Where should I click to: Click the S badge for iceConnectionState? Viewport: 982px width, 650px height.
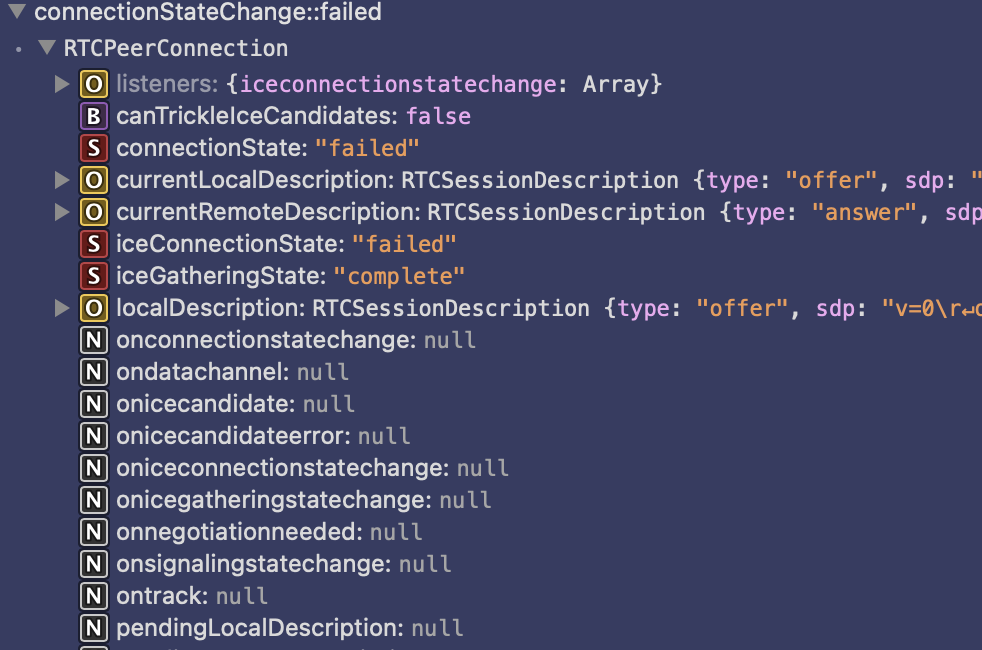click(93, 244)
